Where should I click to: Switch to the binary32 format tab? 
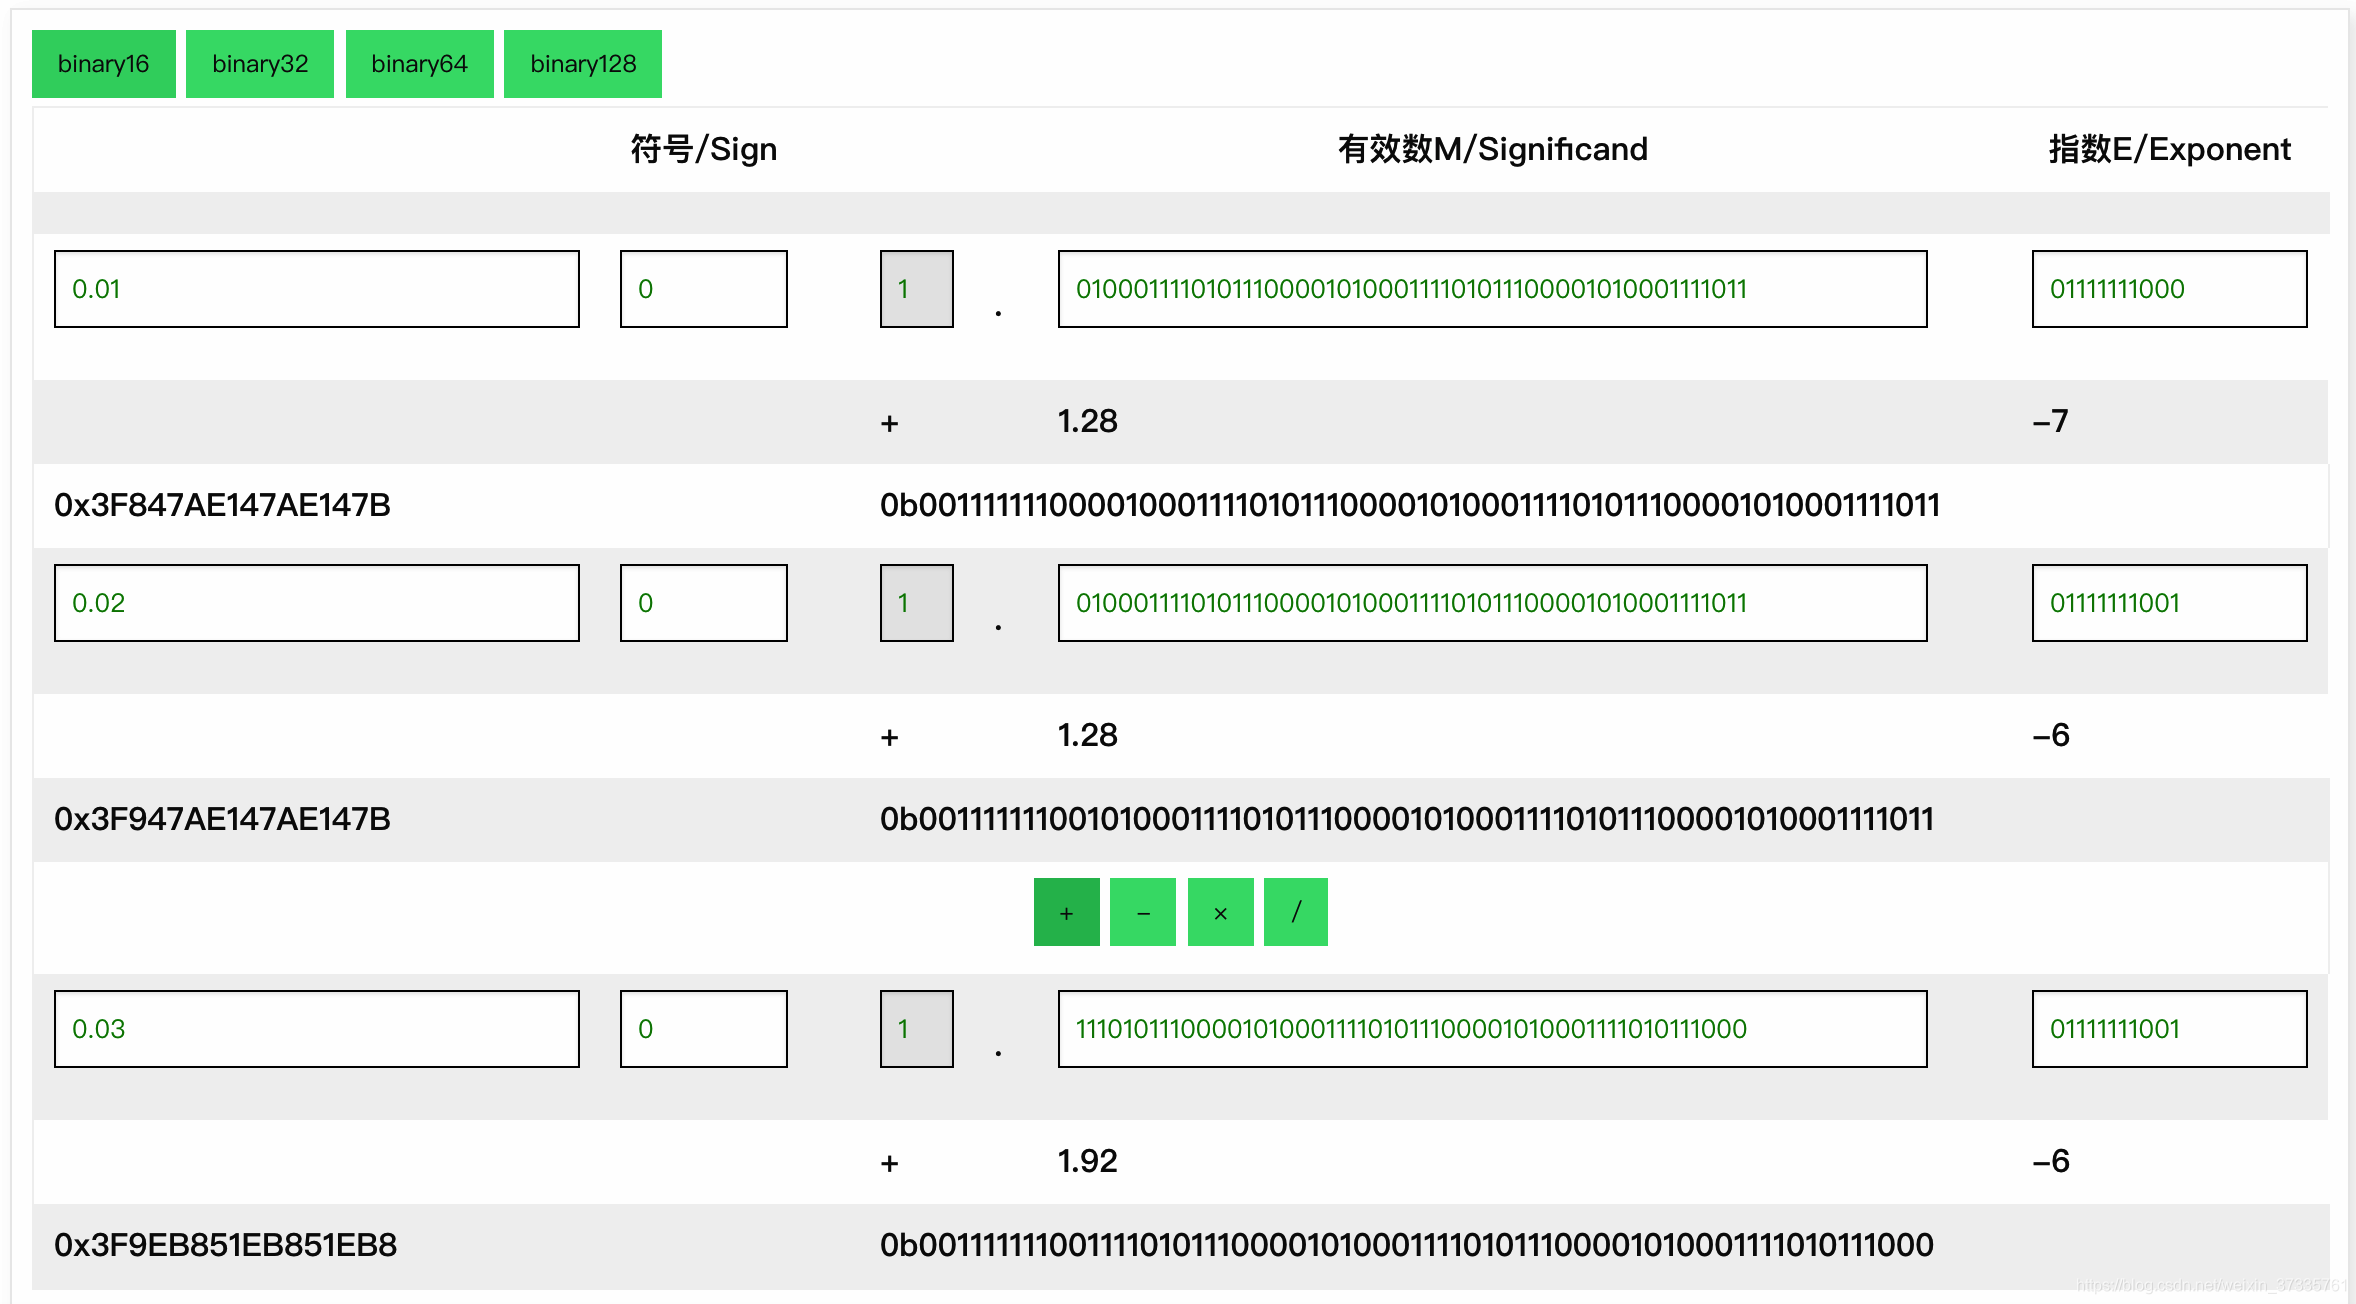pyautogui.click(x=260, y=64)
